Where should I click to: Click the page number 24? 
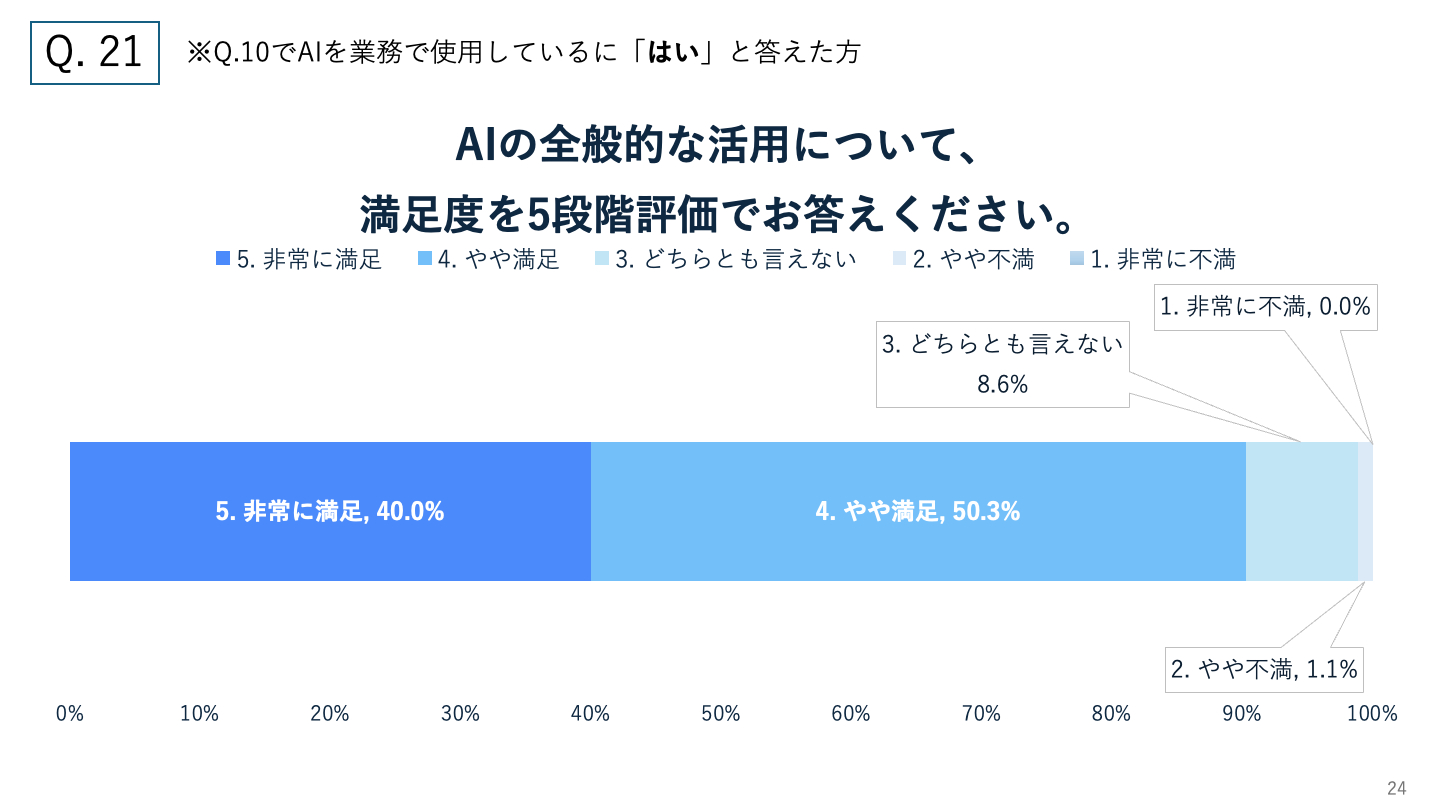1396,788
